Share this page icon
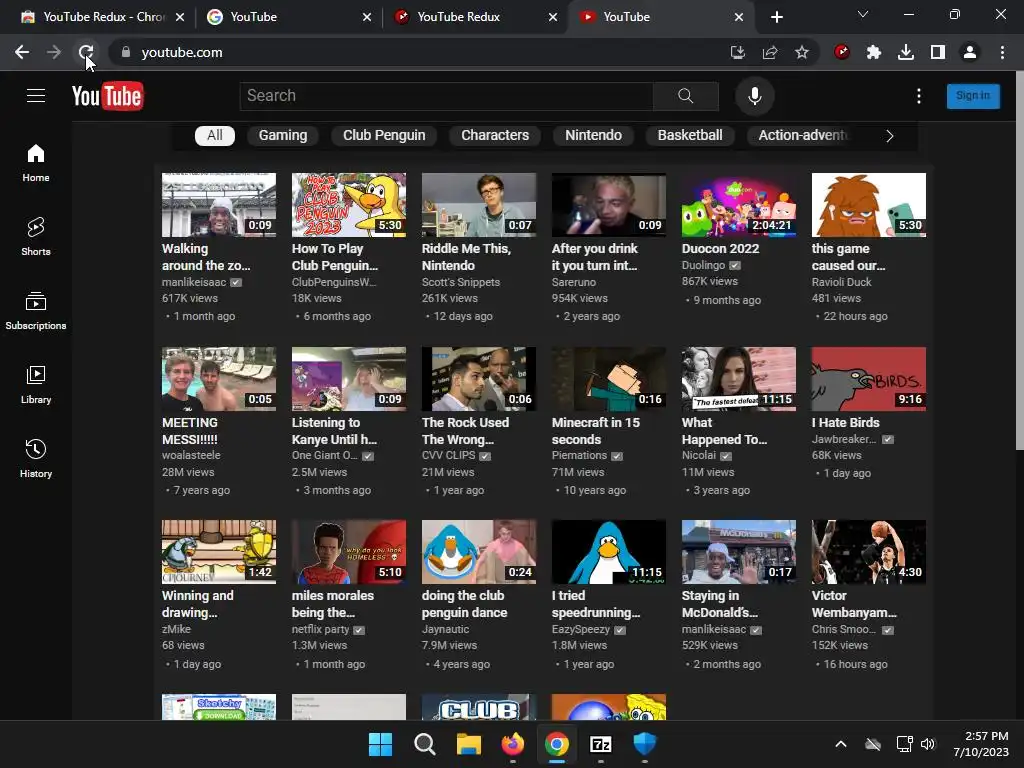 coord(770,52)
